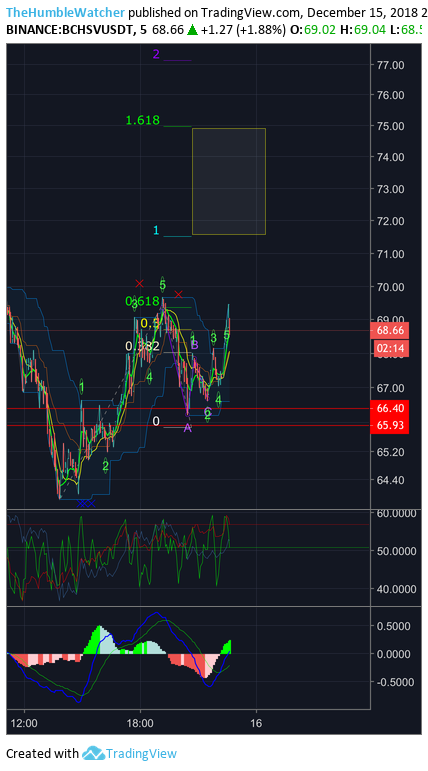
Task: Click the BINANCE:BCHSVUSDT symbol title
Action: click(69, 30)
